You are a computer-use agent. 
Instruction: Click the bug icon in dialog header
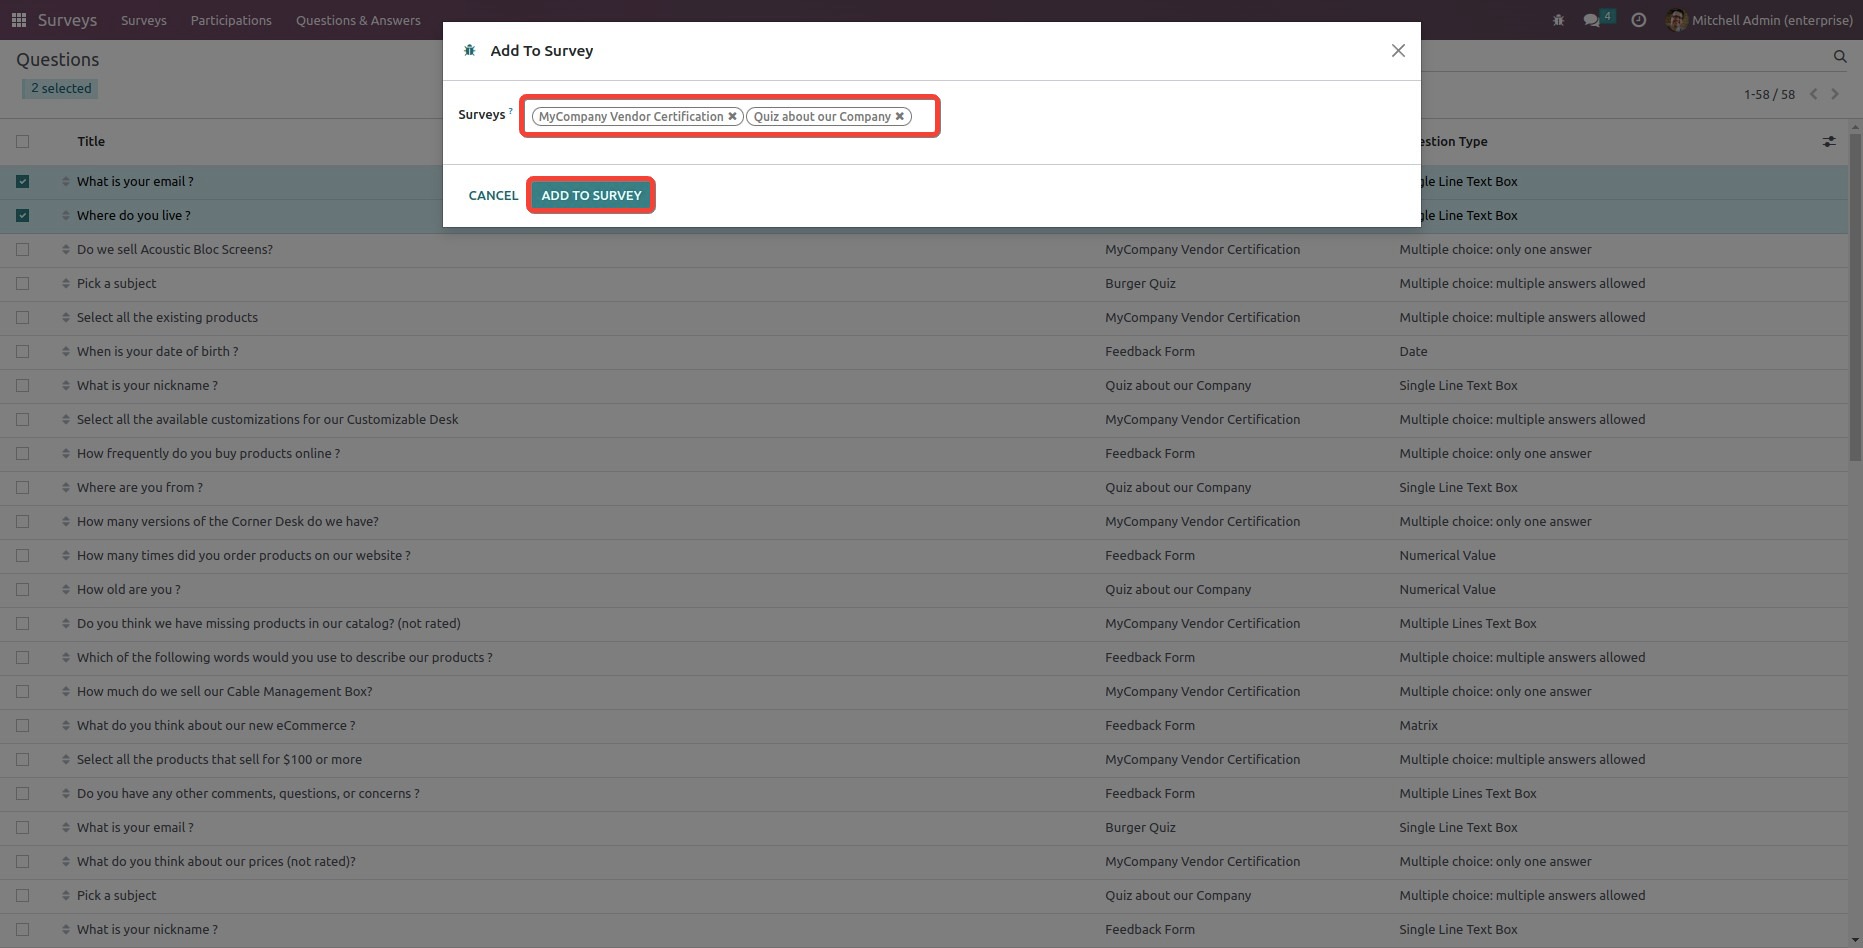click(469, 51)
